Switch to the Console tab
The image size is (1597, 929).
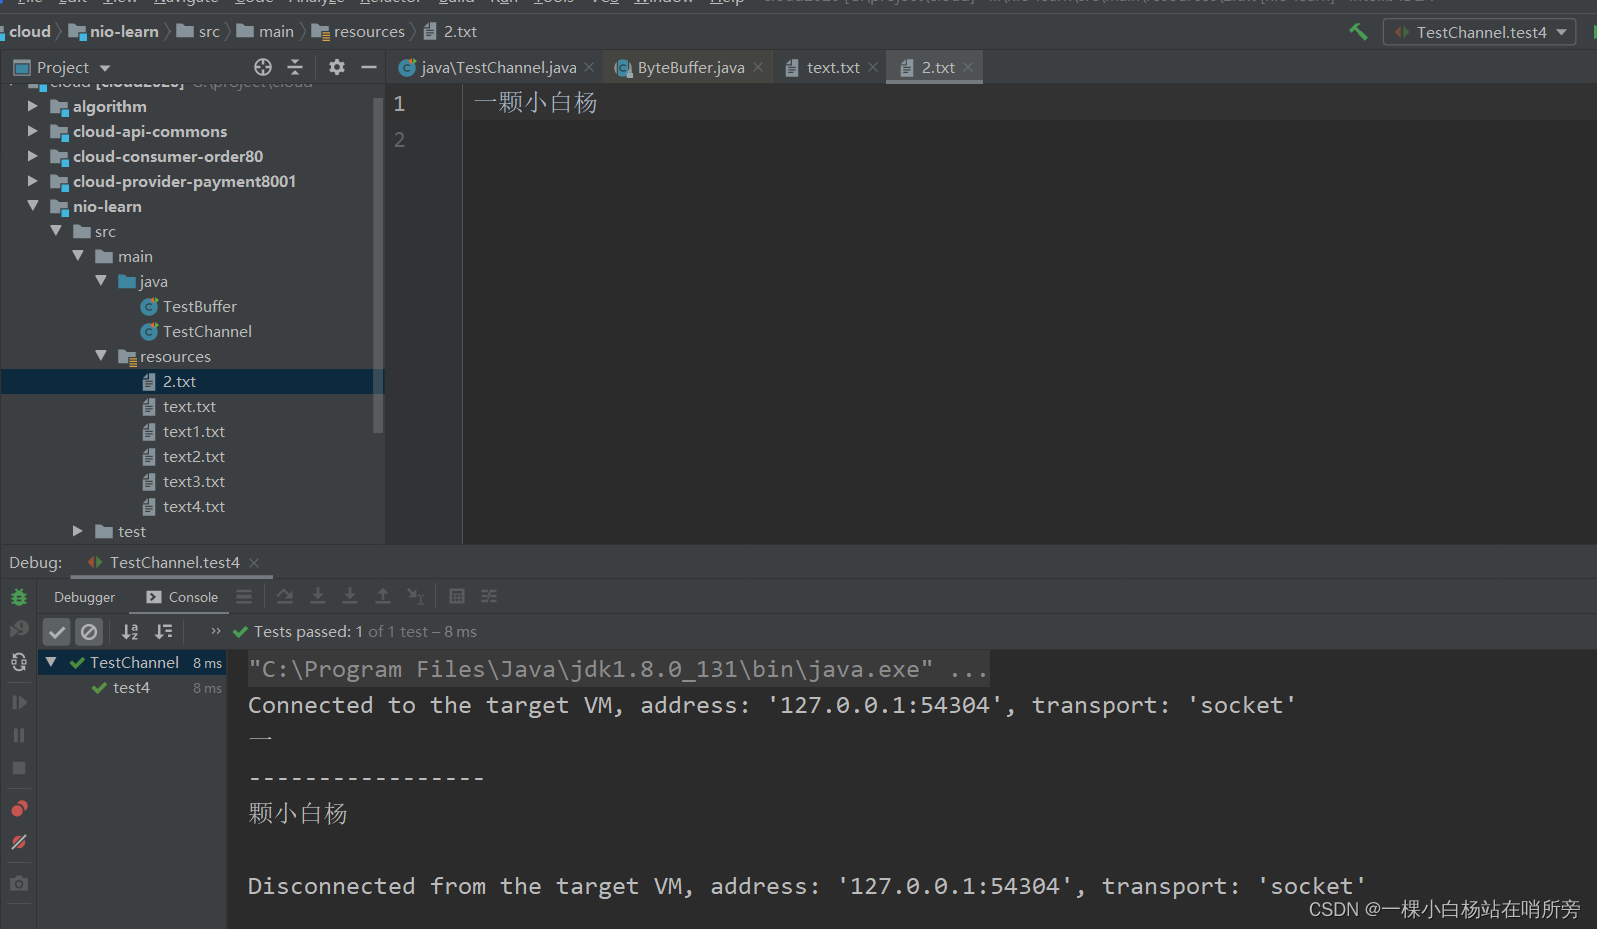tap(182, 597)
